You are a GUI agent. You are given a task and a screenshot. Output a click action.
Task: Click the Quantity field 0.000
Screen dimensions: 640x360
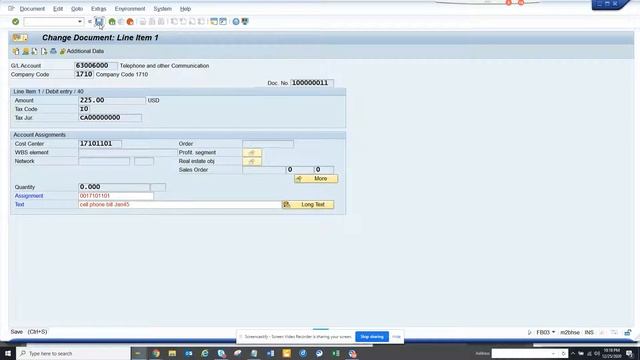pyautogui.click(x=113, y=187)
